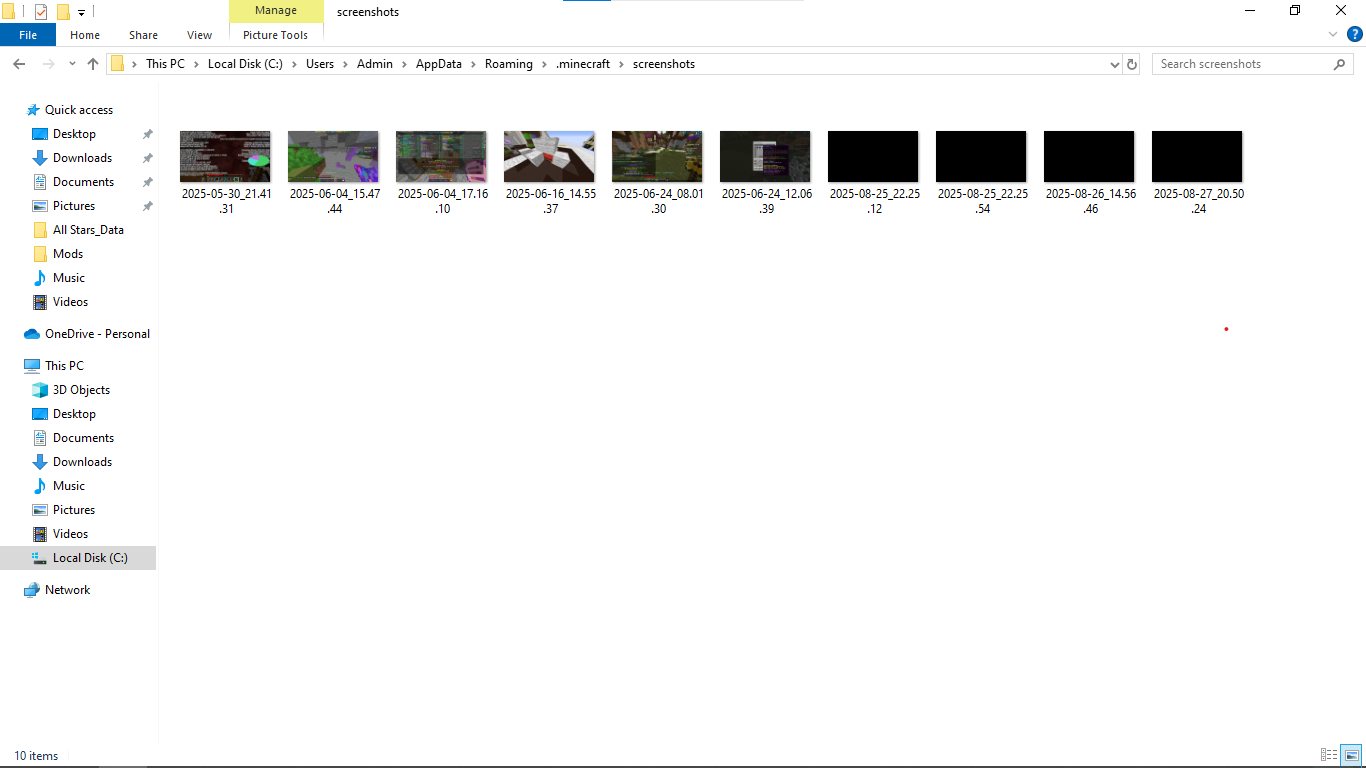Image resolution: width=1366 pixels, height=768 pixels.
Task: Expand the breadcrumb chevron after AppData
Action: [x=473, y=64]
